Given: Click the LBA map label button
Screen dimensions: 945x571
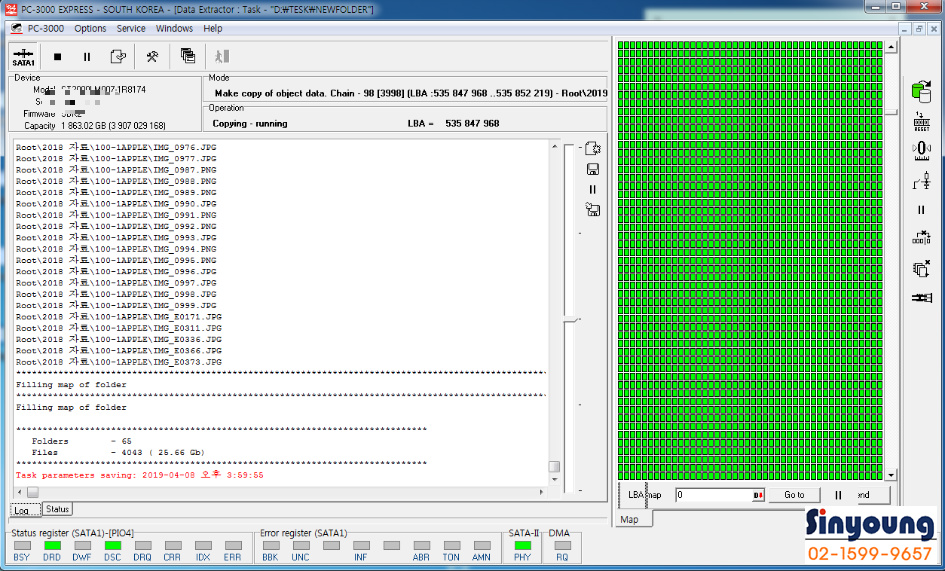Looking at the screenshot, I should (x=645, y=495).
